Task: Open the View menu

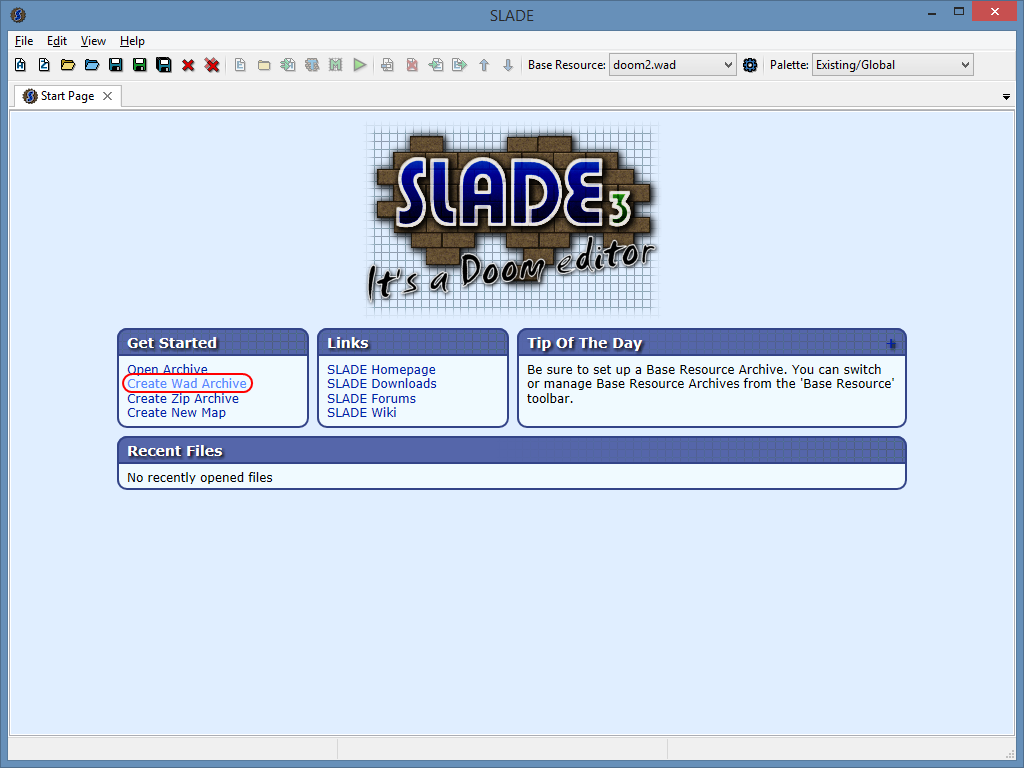Action: pyautogui.click(x=93, y=40)
